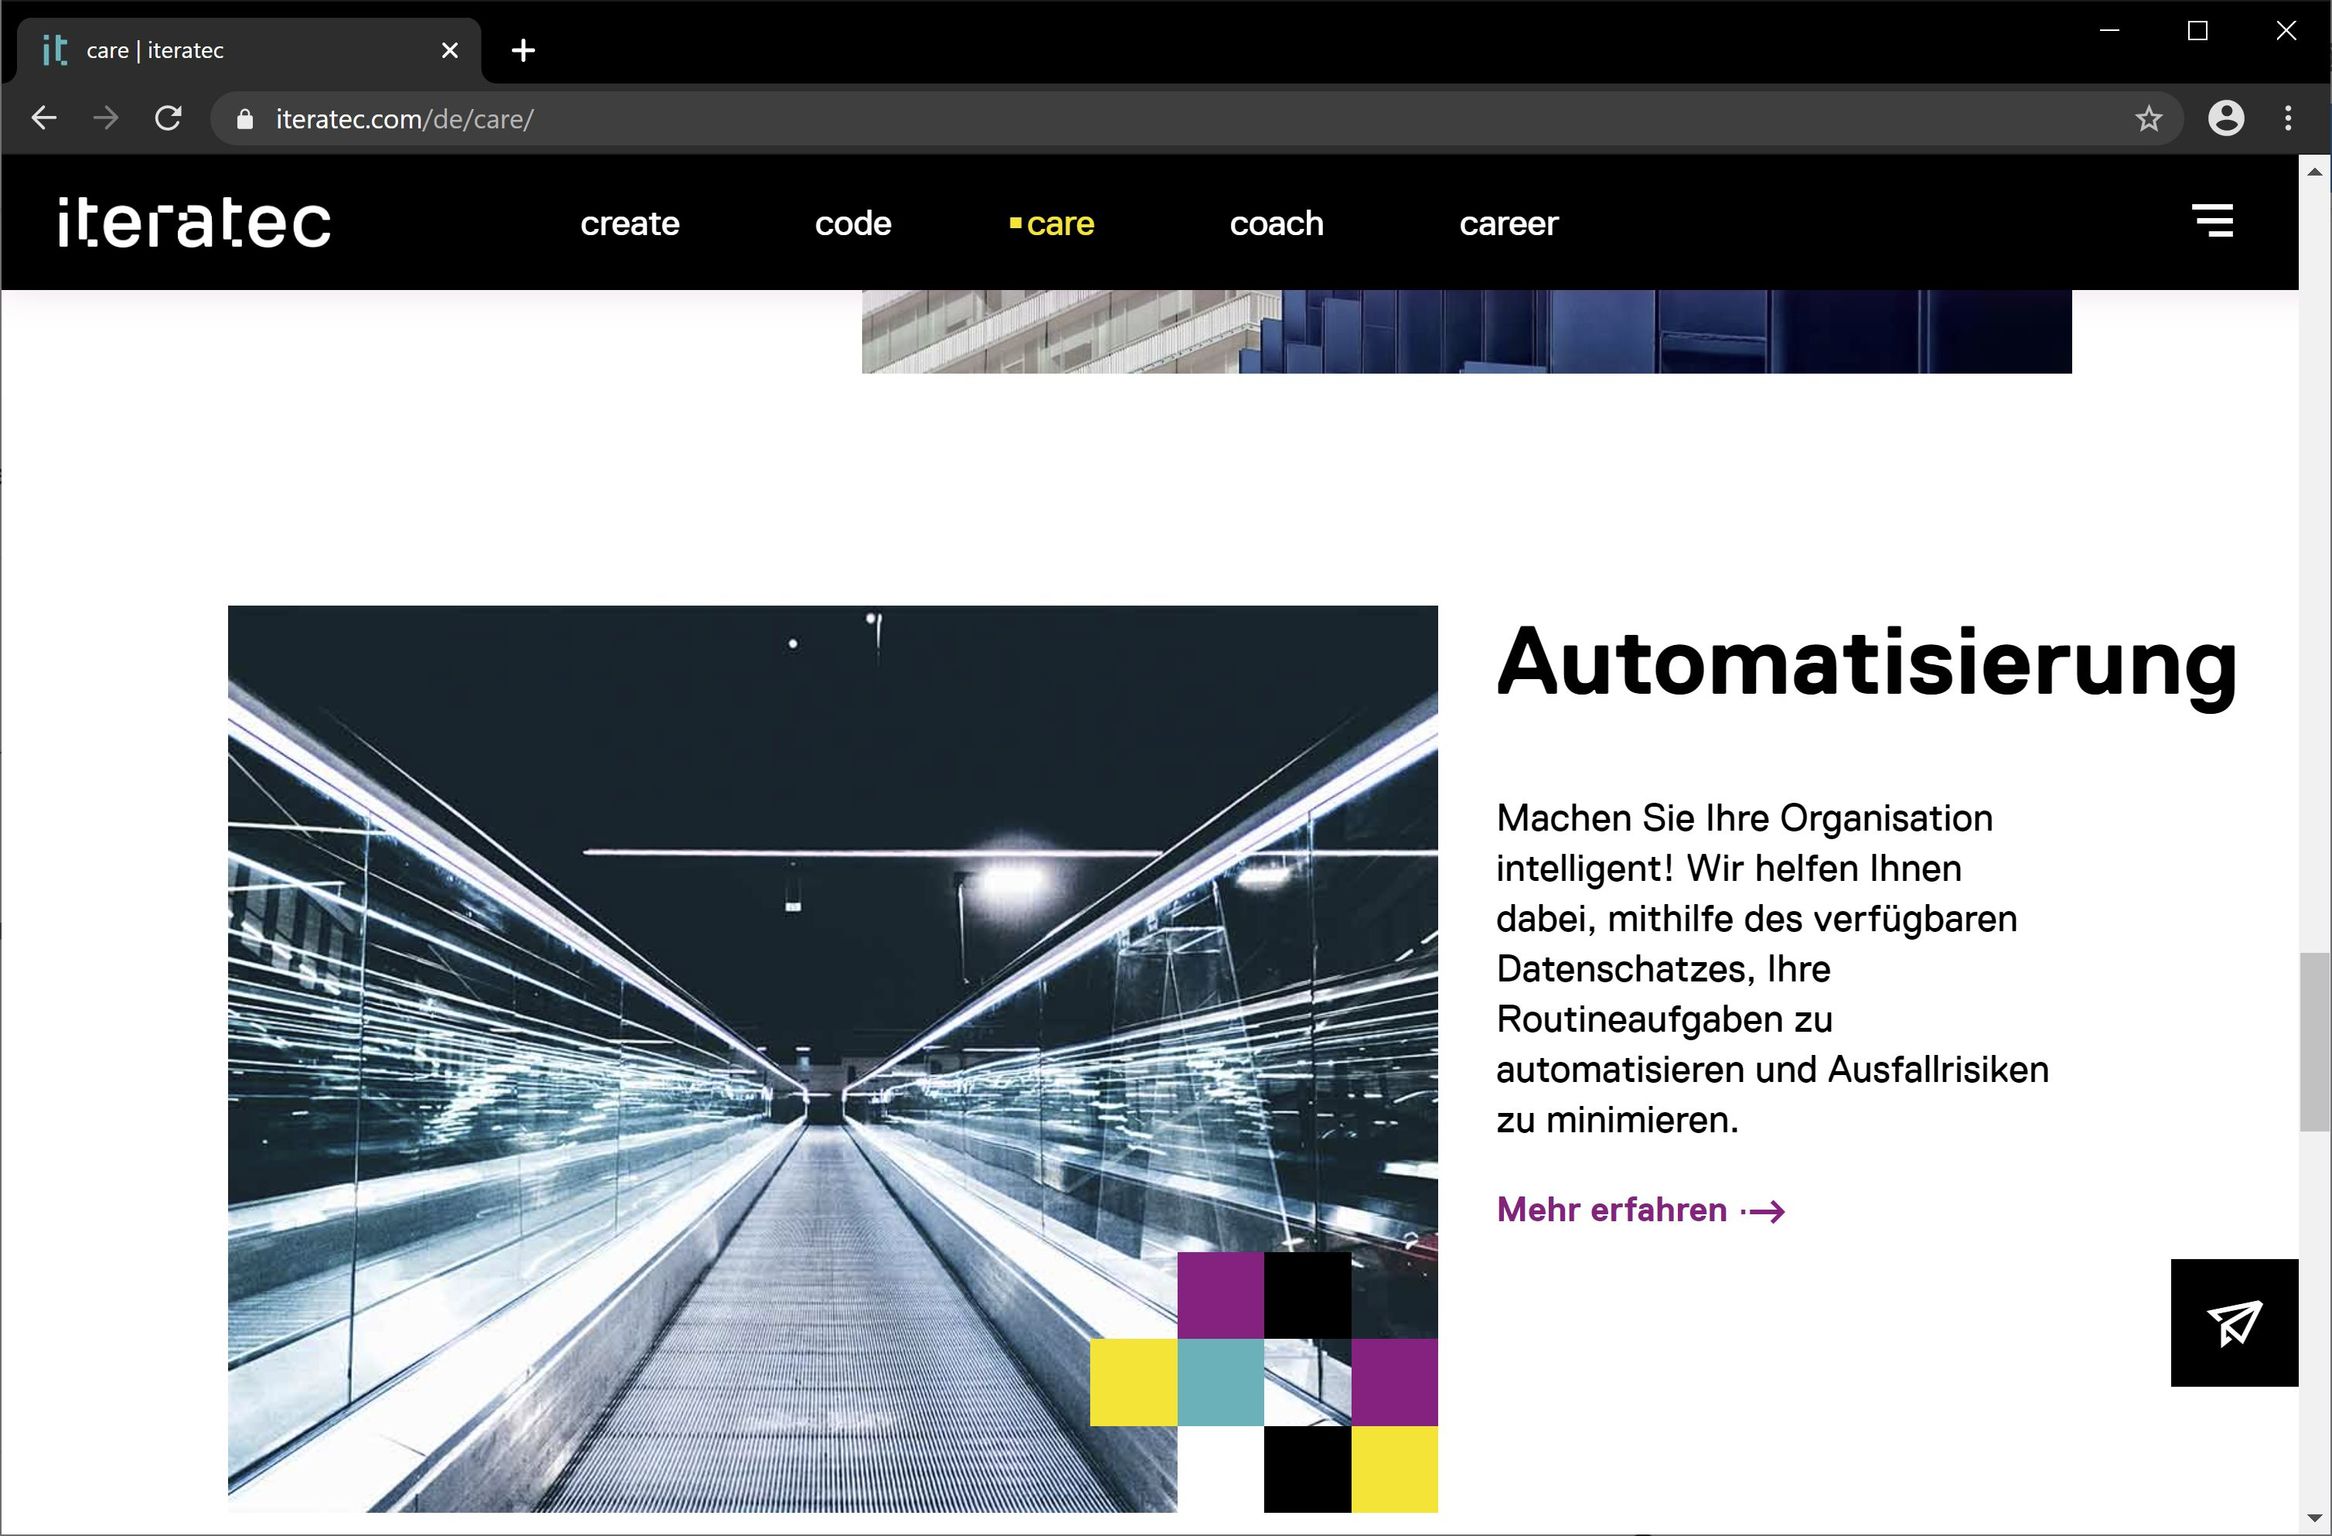This screenshot has height=1536, width=2332.
Task: Click the browser forward arrow
Action: tap(105, 119)
